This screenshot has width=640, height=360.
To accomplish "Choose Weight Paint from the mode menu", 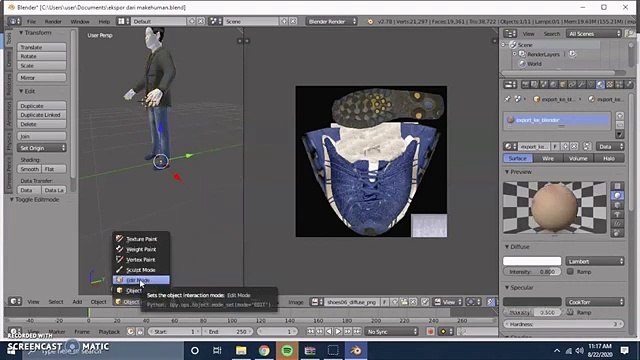I will pos(141,249).
